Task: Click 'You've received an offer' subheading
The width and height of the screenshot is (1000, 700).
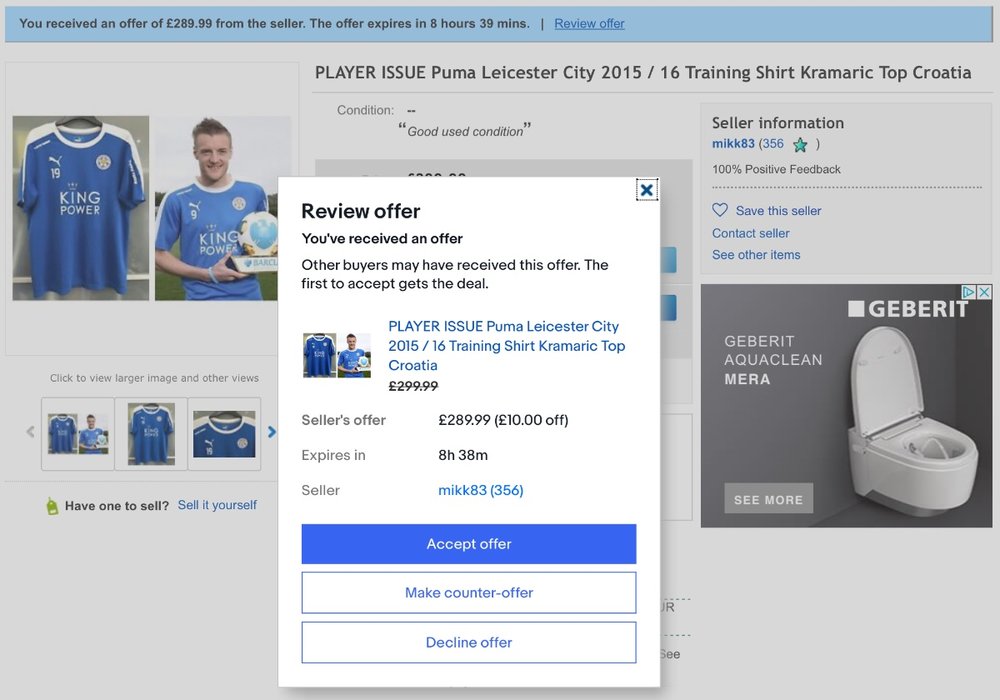Action: pyautogui.click(x=382, y=238)
